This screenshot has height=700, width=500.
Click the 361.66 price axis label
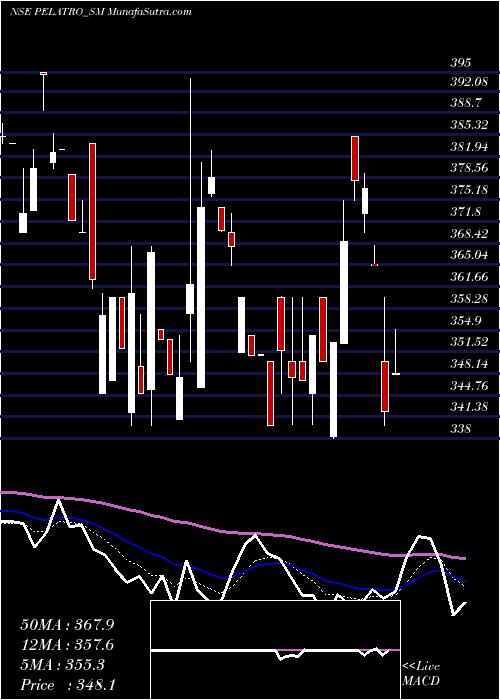(468, 277)
